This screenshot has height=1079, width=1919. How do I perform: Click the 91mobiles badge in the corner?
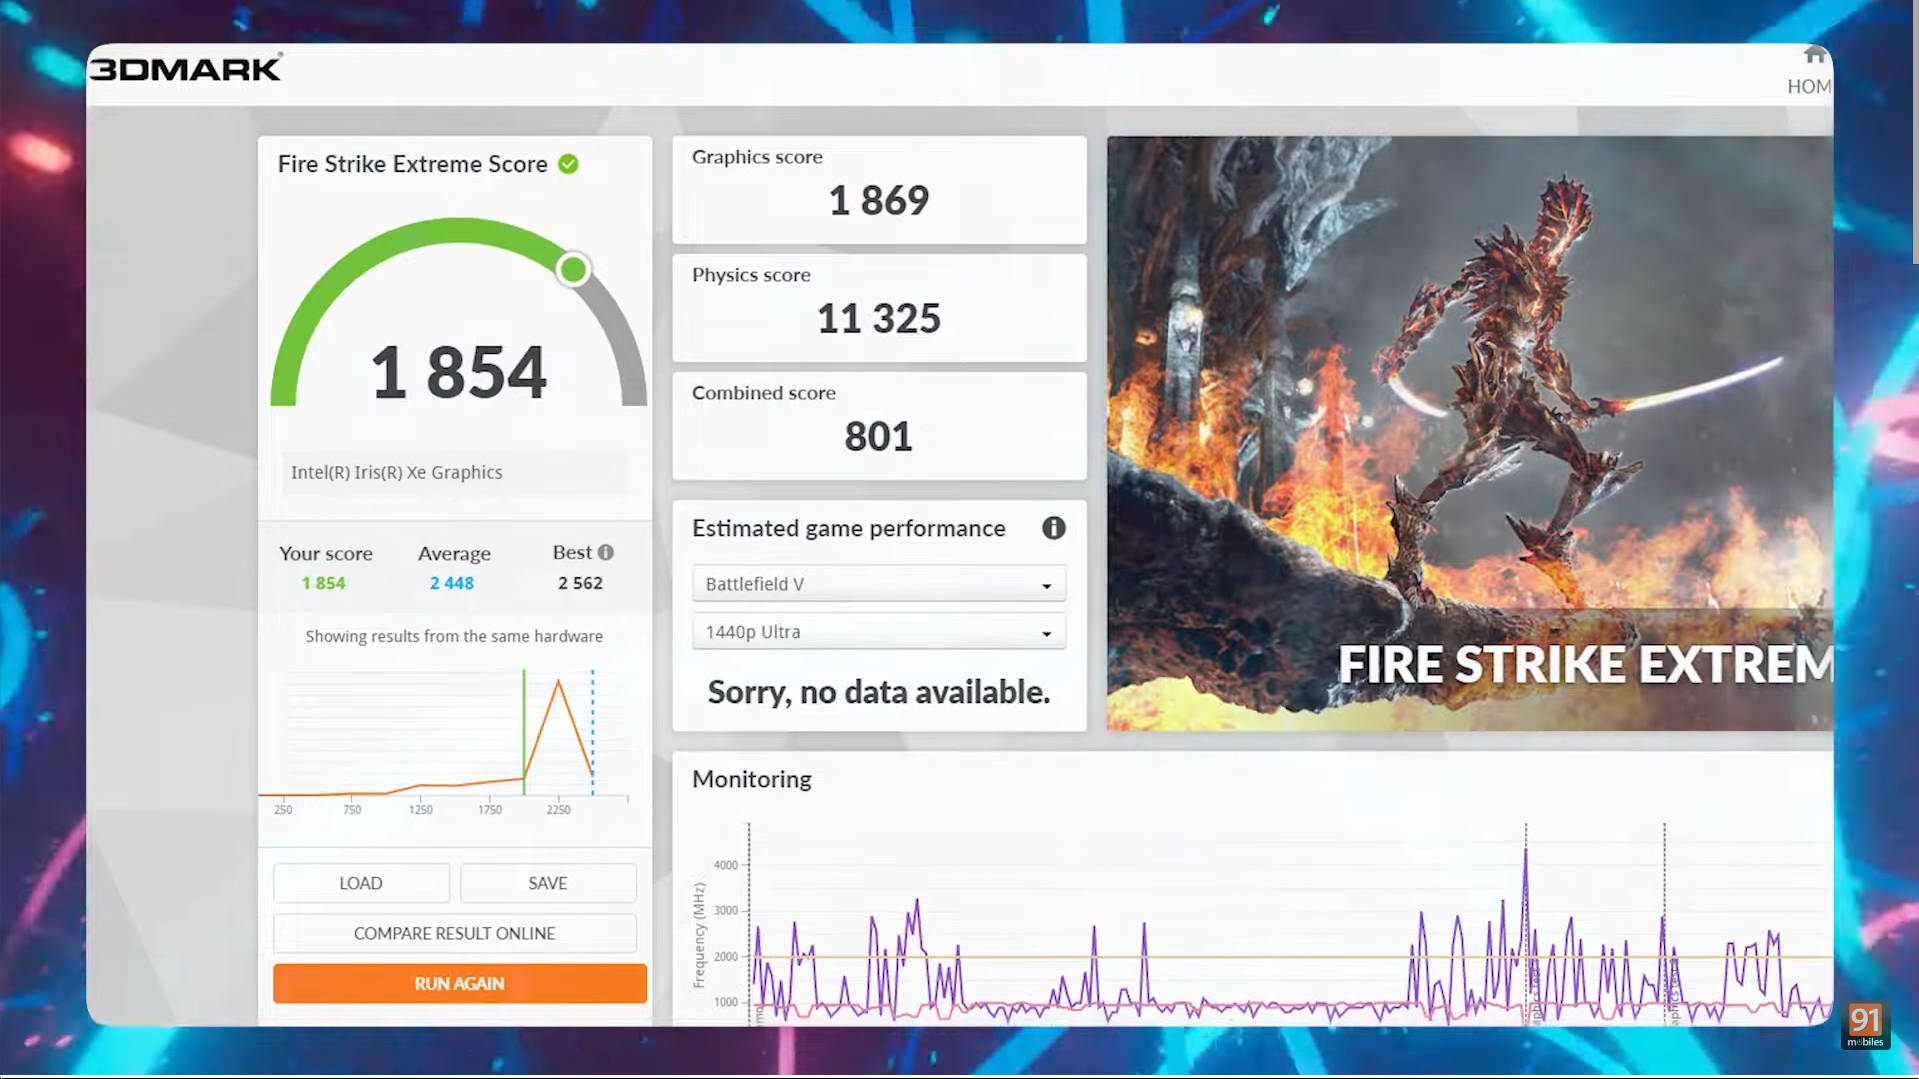pos(1865,1025)
